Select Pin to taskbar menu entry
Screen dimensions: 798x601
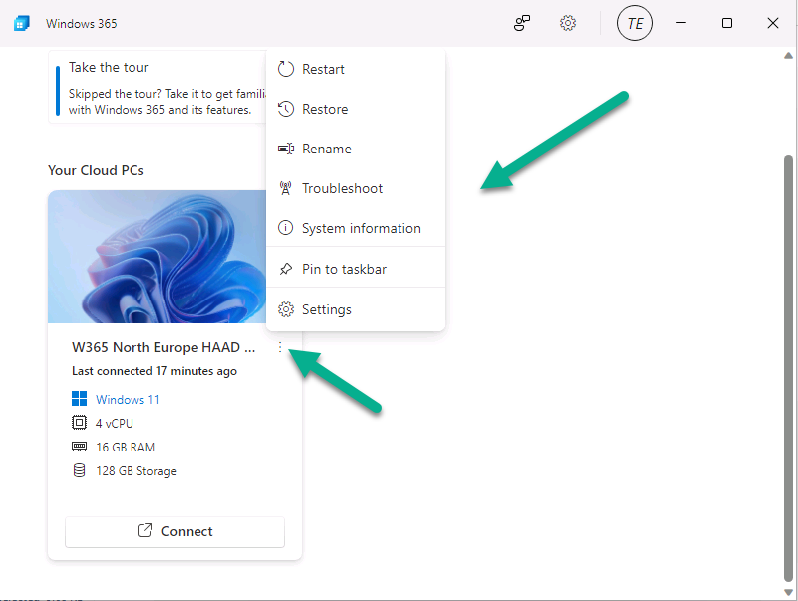point(355,269)
